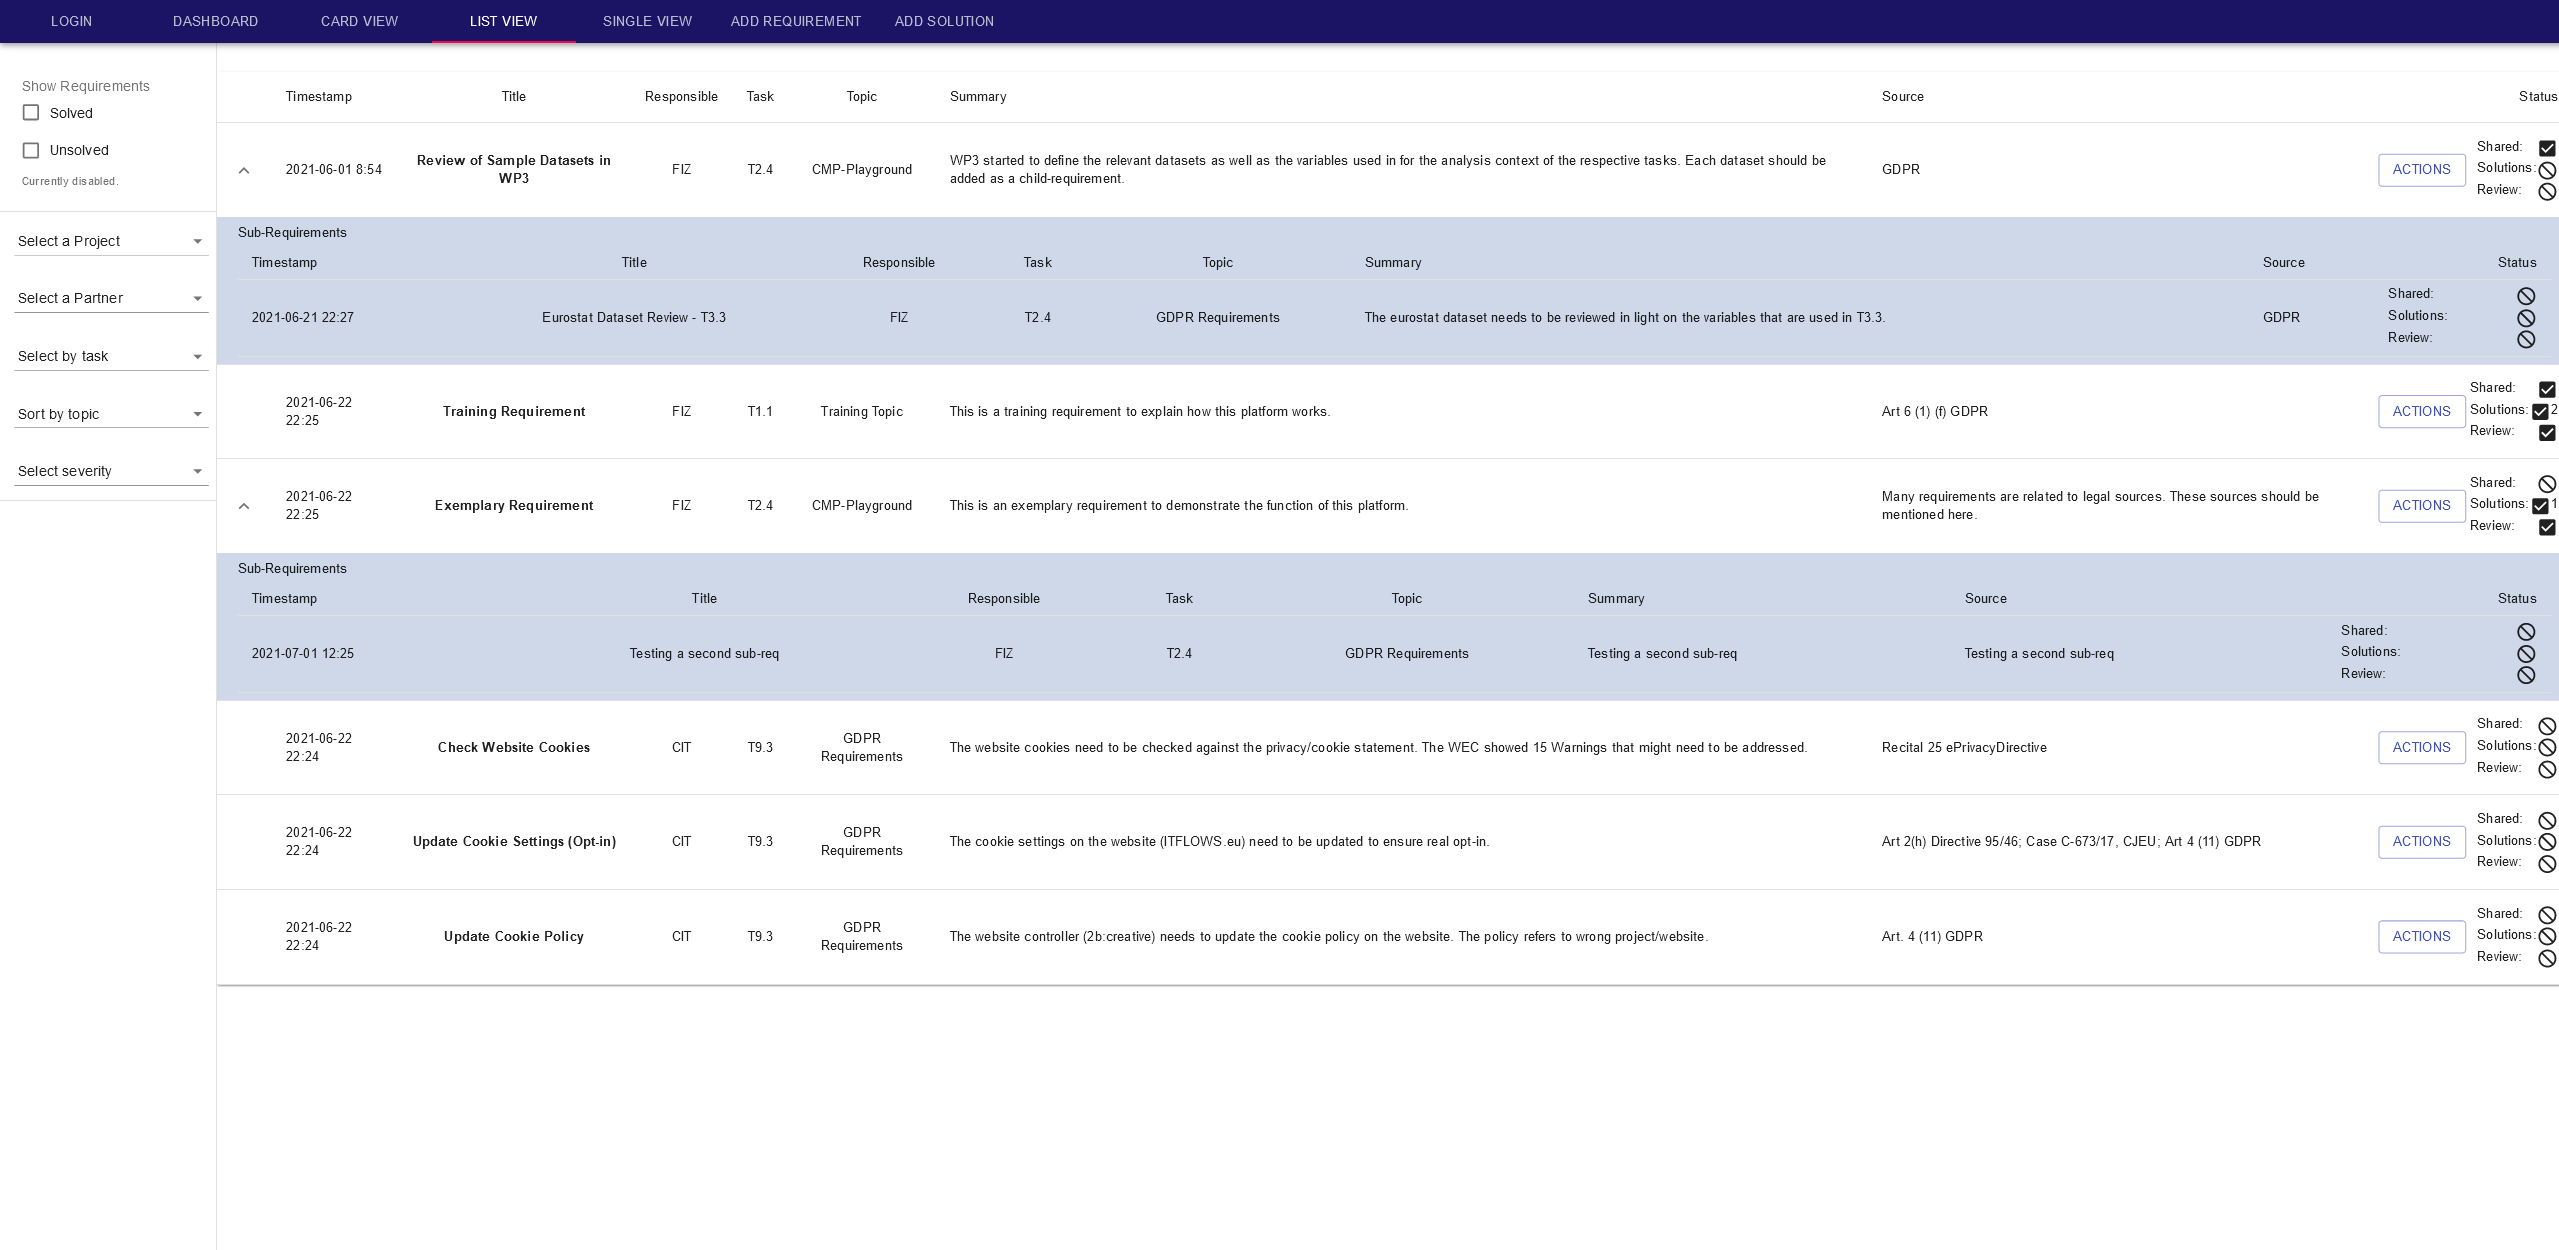Click Solutions blocked icon of Eurostat Dataset Review

pyautogui.click(x=2526, y=318)
